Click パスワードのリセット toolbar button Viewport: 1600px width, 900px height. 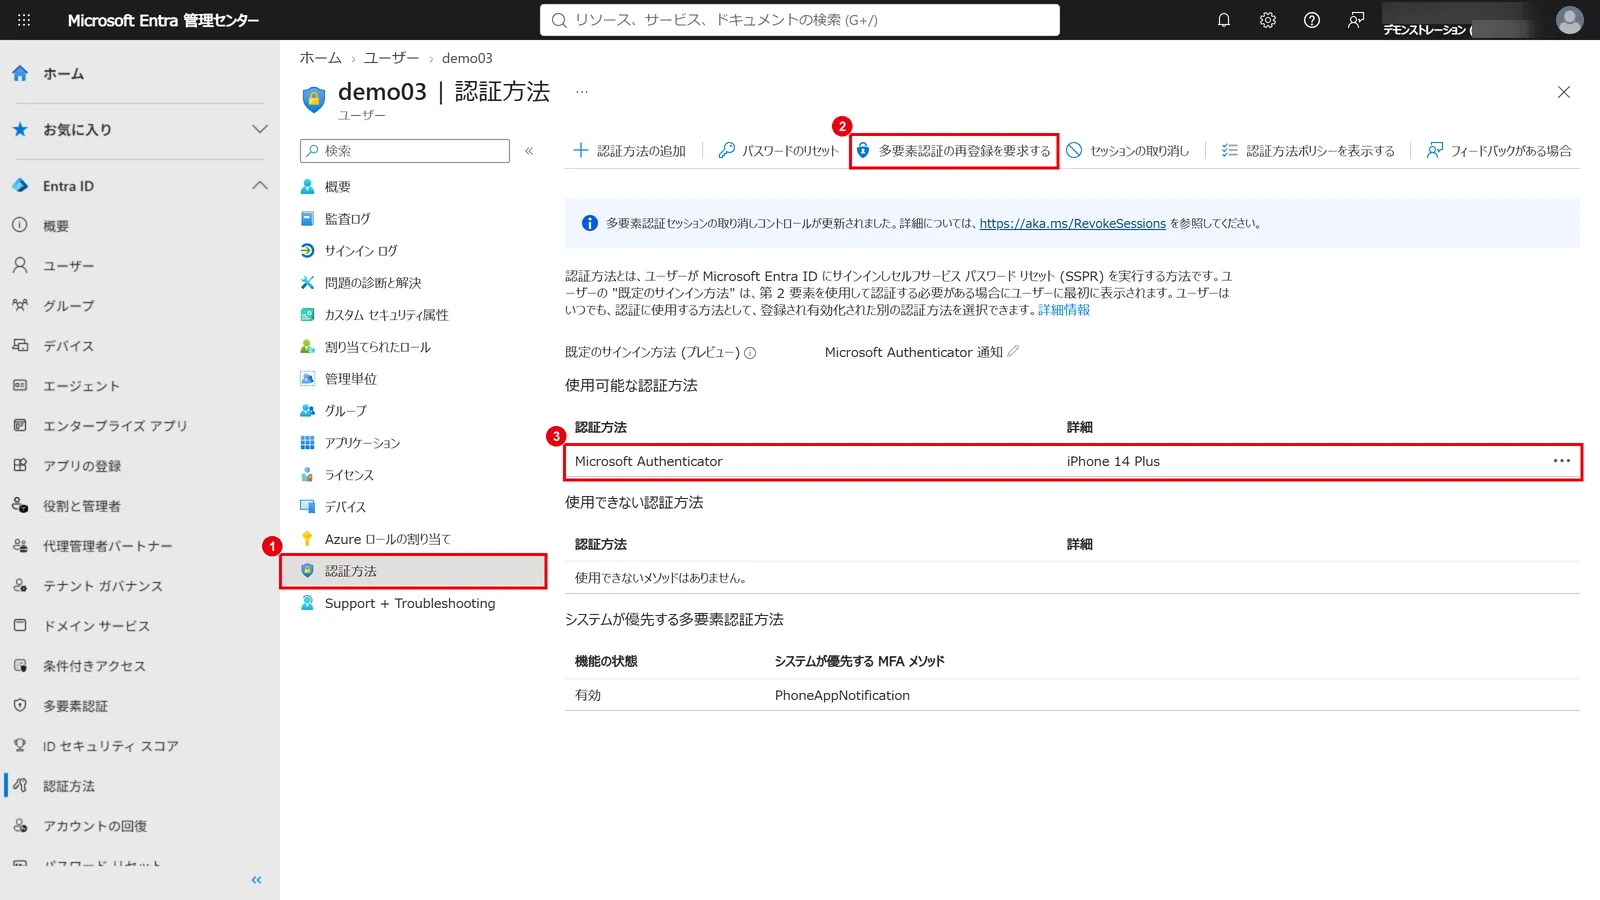pos(779,151)
